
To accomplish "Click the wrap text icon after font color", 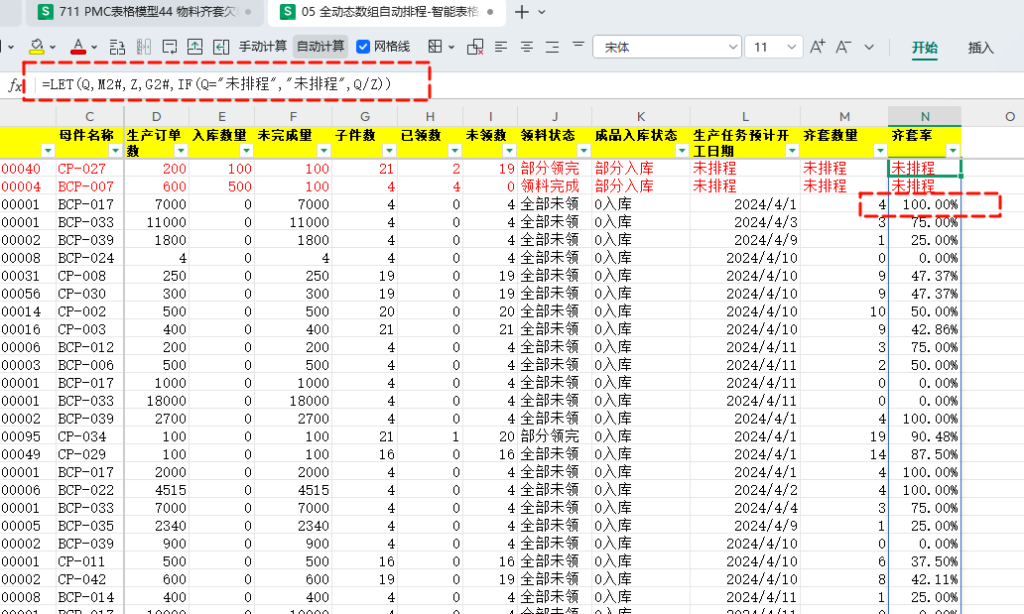I will click(117, 46).
